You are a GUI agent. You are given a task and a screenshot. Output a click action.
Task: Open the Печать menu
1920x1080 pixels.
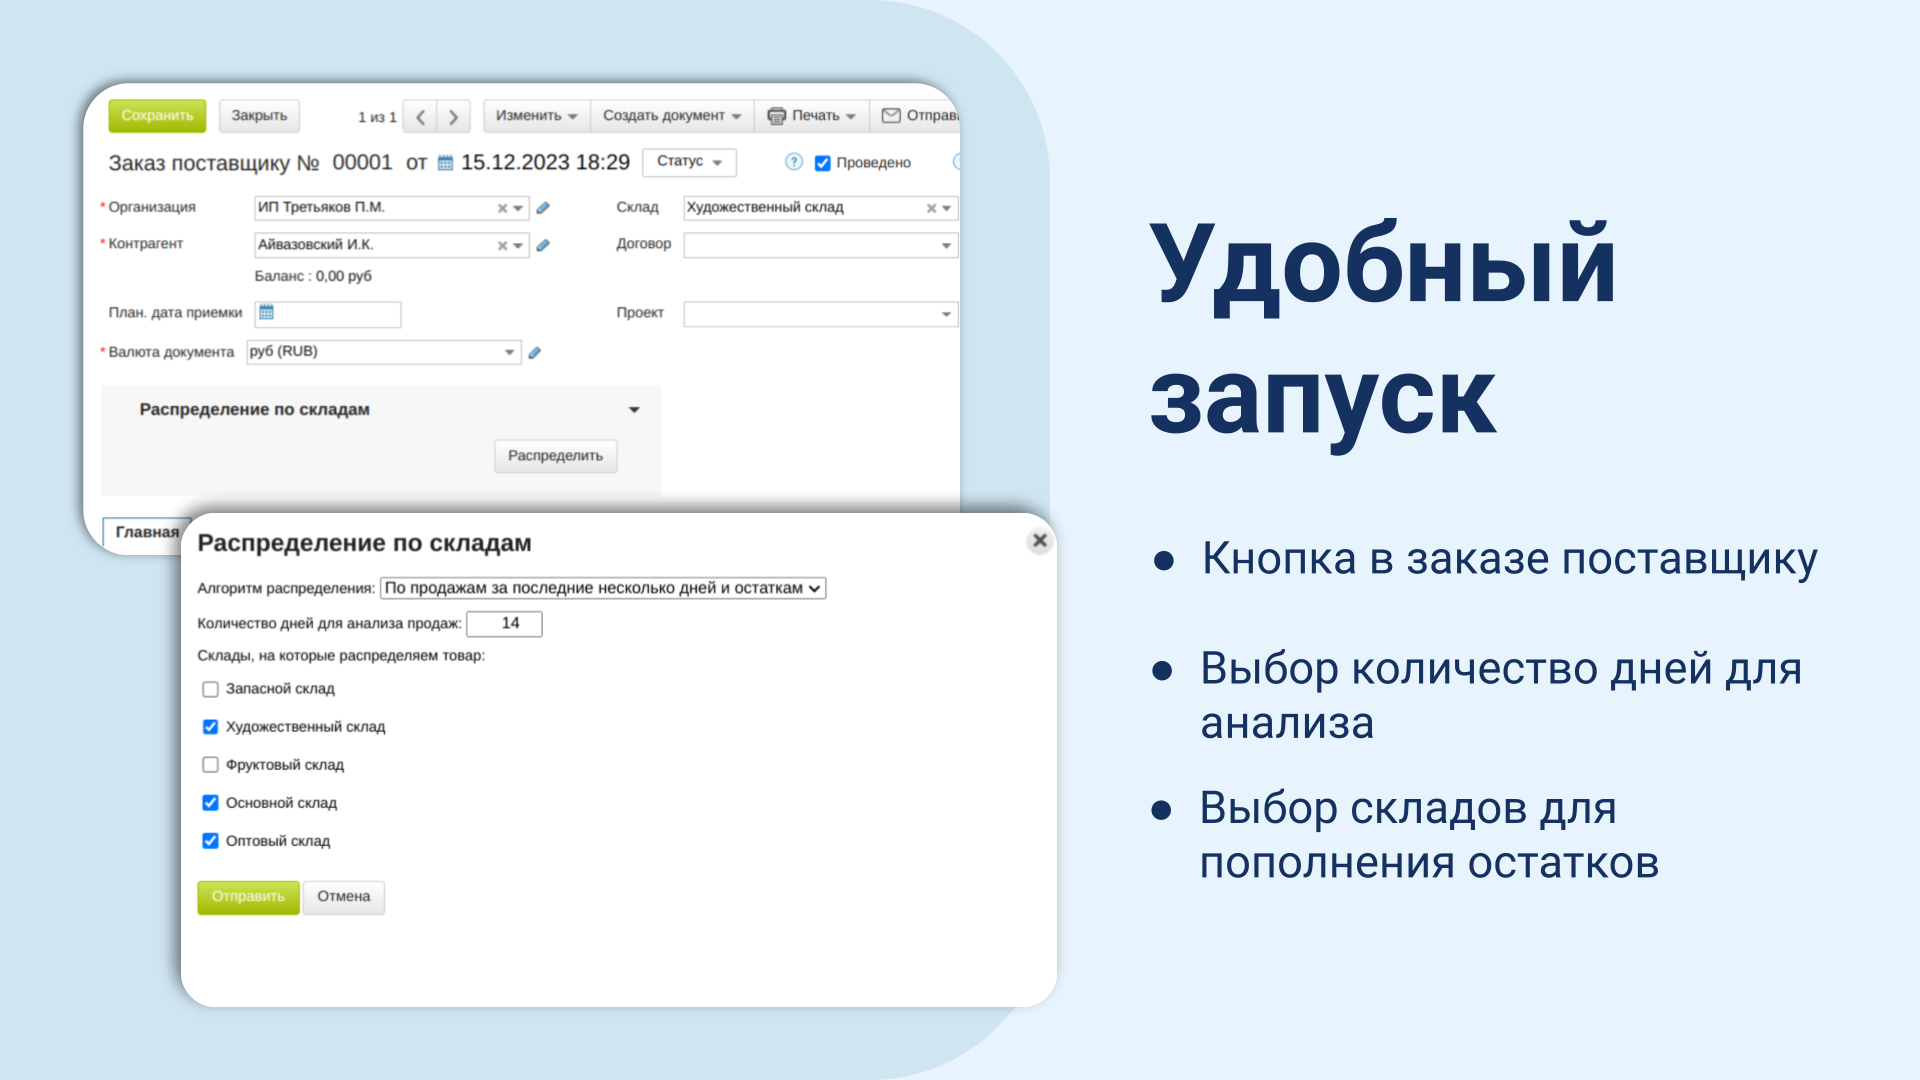tap(811, 116)
